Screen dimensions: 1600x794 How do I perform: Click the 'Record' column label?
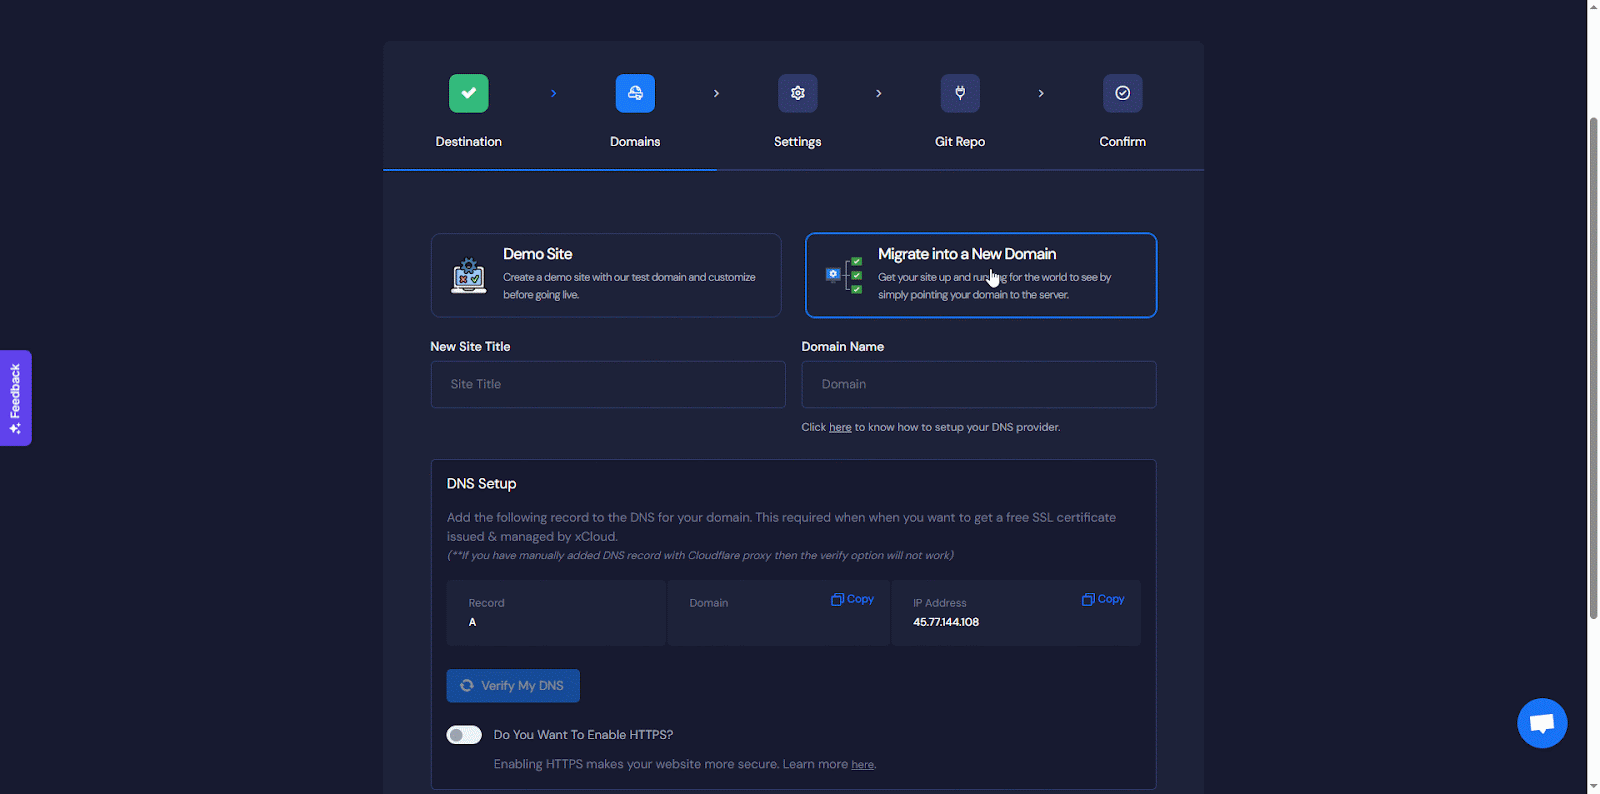tap(486, 603)
